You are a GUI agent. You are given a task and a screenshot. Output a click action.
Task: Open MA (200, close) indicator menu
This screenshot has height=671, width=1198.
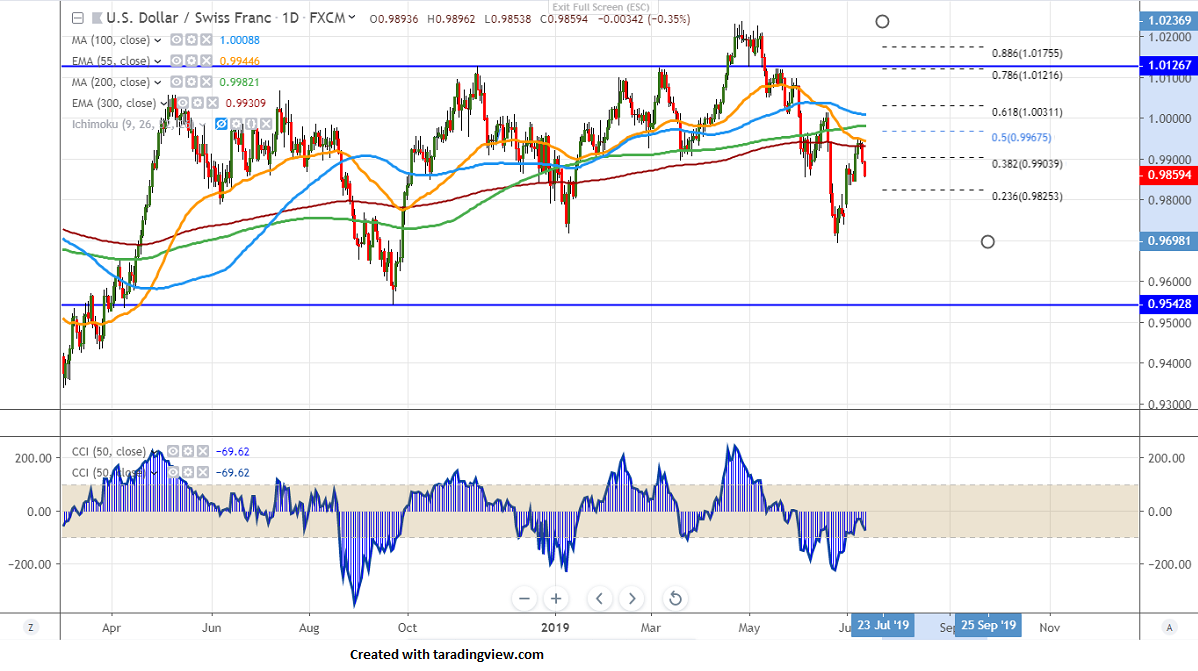(157, 82)
